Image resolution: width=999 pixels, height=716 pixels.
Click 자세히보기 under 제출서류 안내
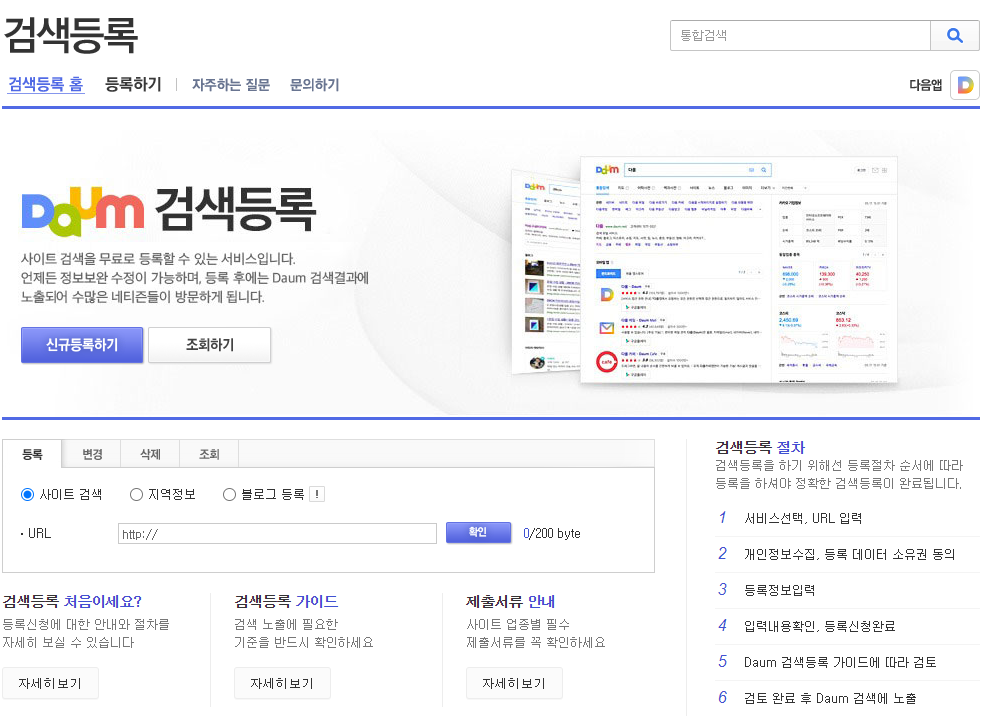(x=514, y=684)
